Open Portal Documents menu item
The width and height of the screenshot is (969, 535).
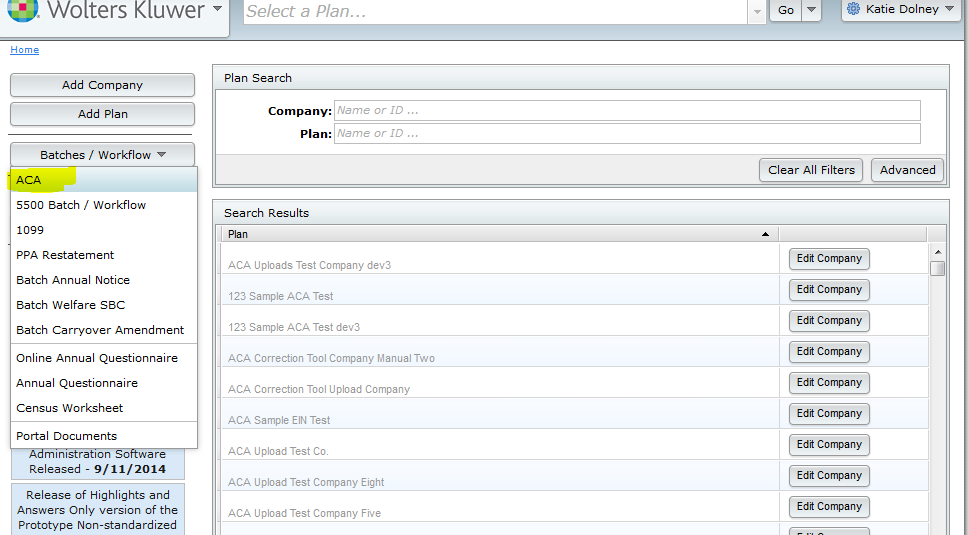104,436
